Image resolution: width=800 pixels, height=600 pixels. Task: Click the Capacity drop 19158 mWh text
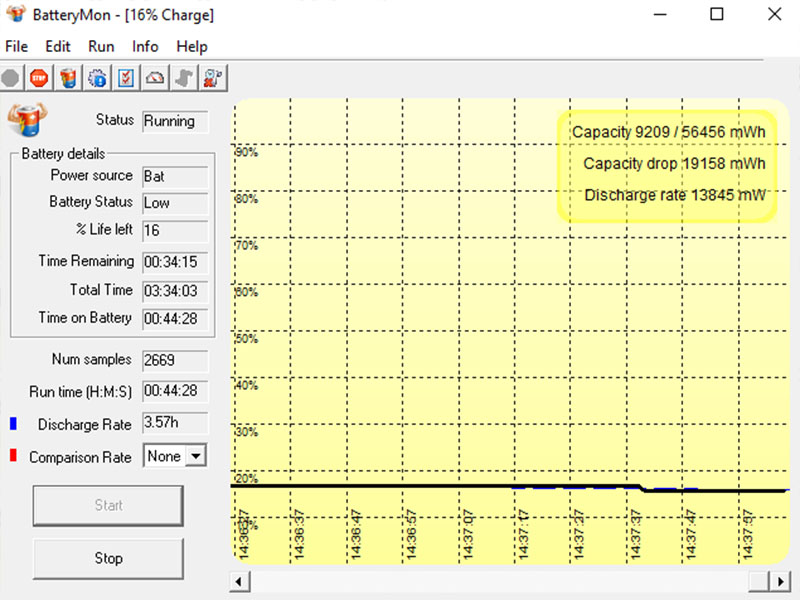tap(674, 164)
